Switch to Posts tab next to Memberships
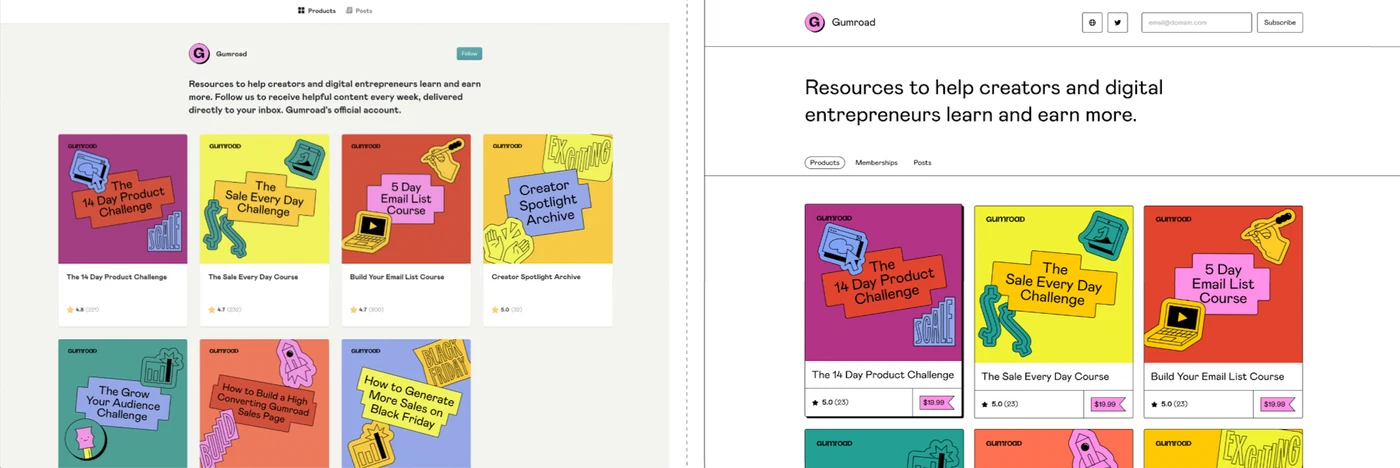 pos(922,162)
